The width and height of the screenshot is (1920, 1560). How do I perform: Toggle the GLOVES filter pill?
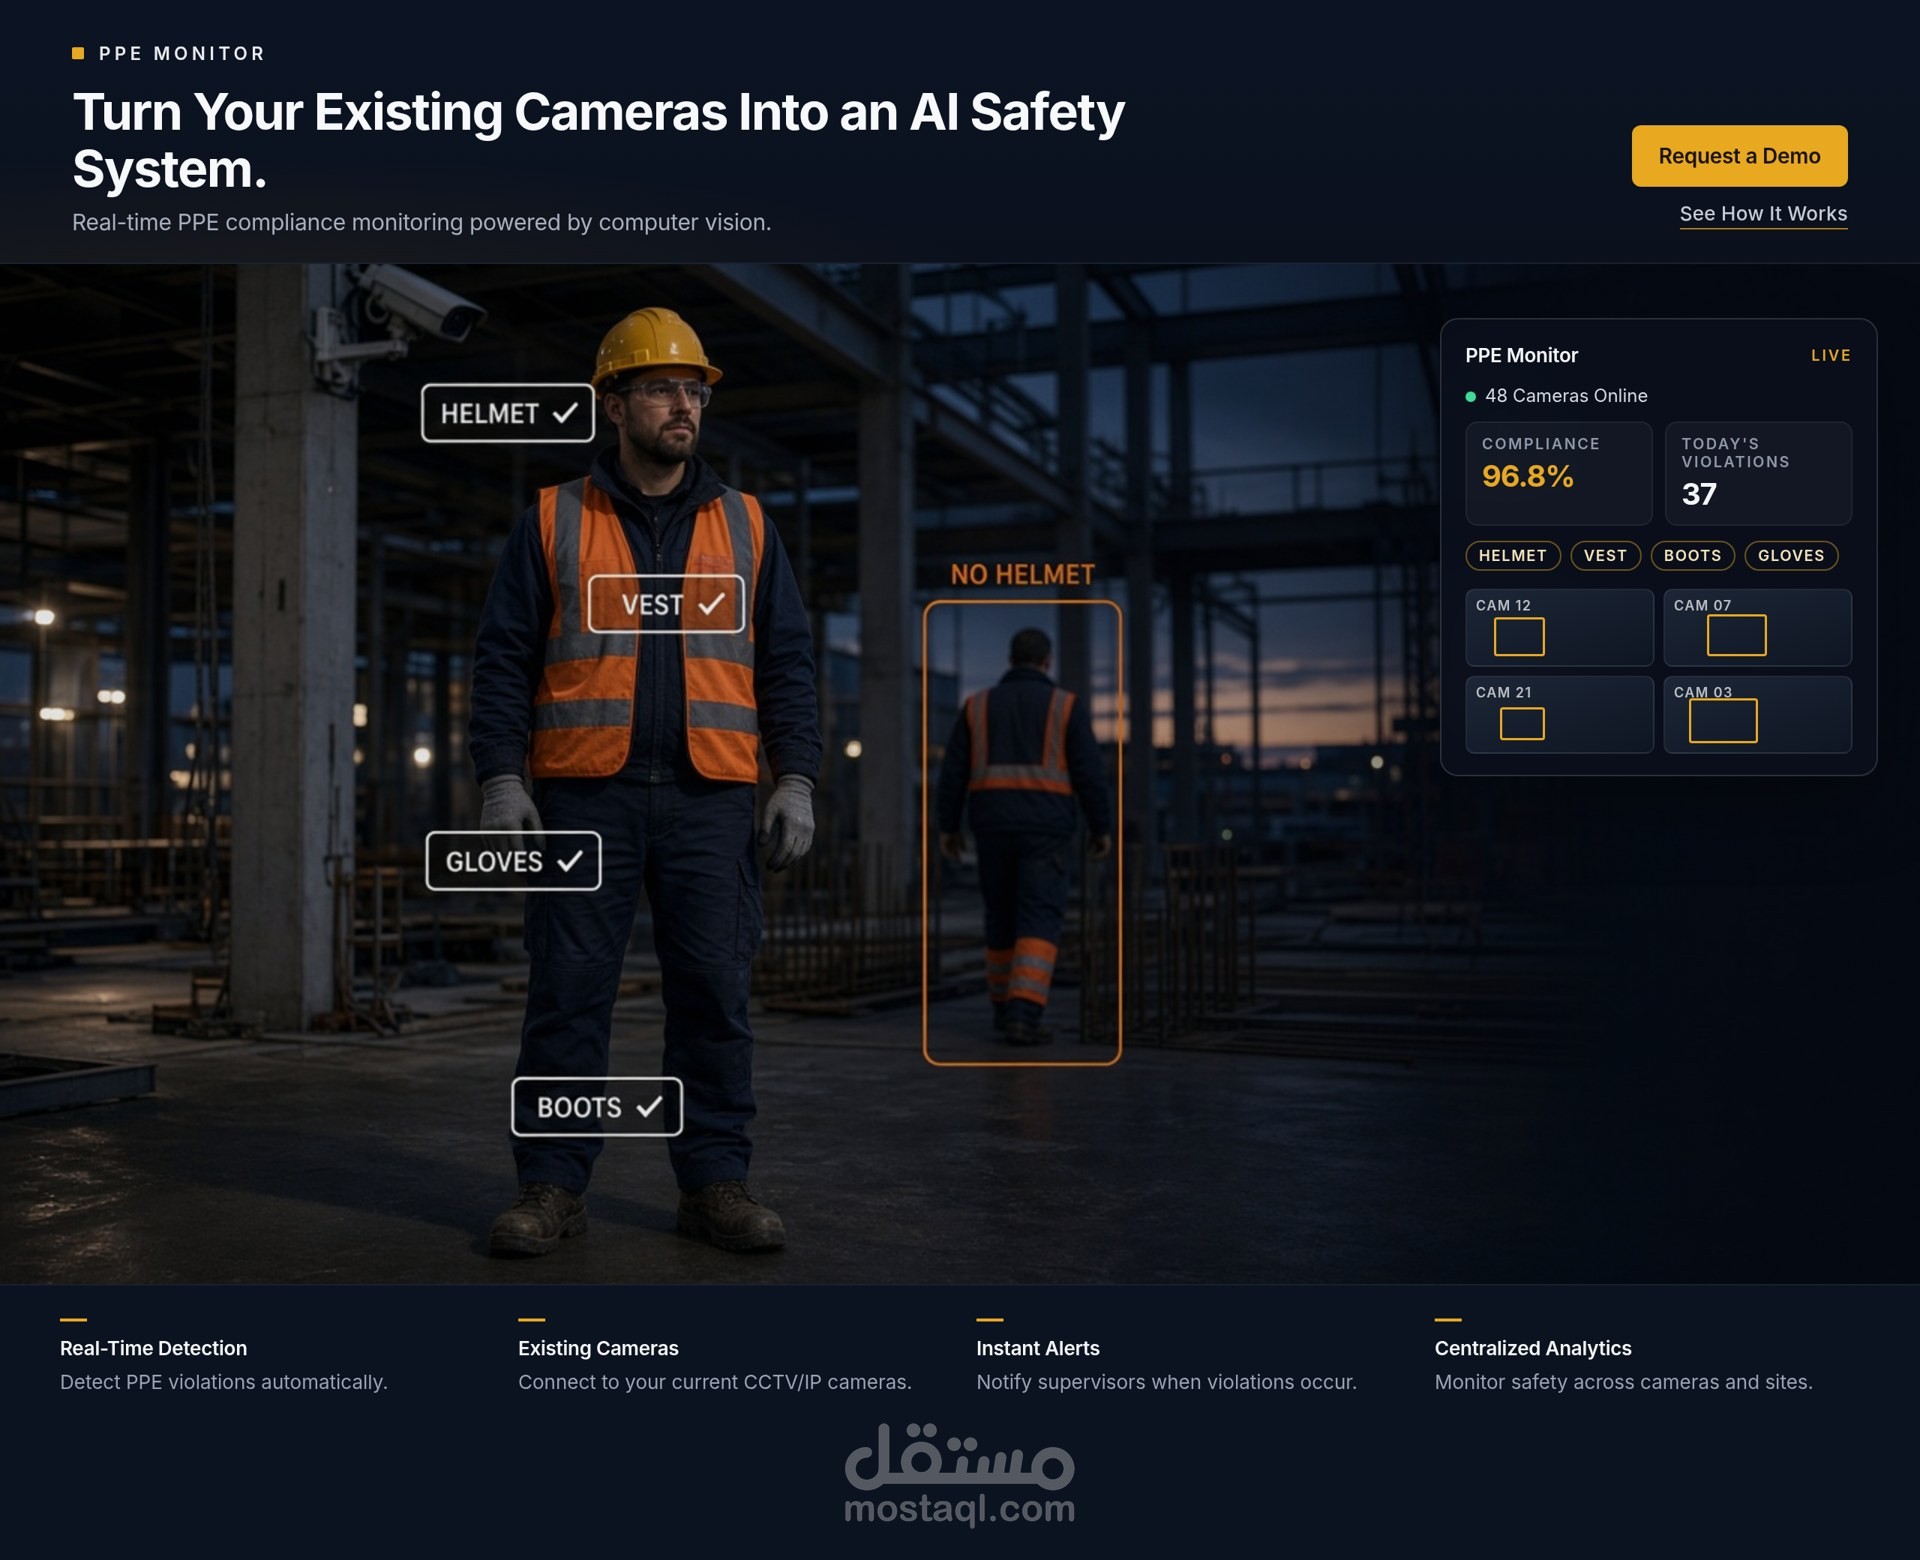(x=1791, y=555)
